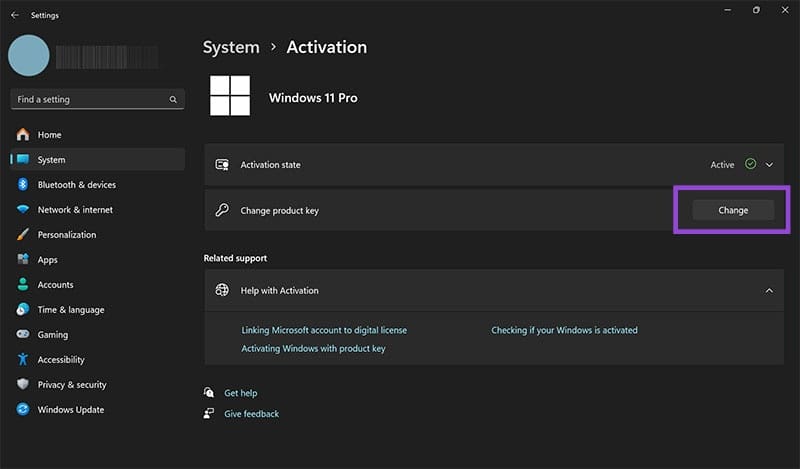800x469 pixels.
Task: Open the Gaming controller icon
Action: point(23,334)
